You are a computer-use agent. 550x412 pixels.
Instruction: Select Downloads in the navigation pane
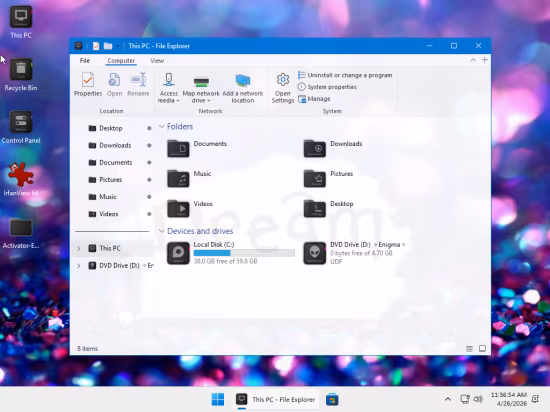tap(110, 146)
